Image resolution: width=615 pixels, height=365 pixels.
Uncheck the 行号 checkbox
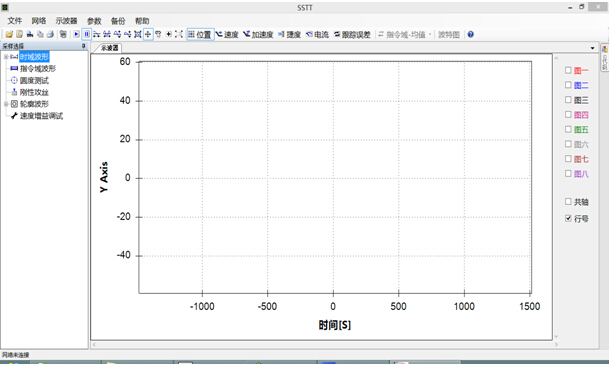568,218
